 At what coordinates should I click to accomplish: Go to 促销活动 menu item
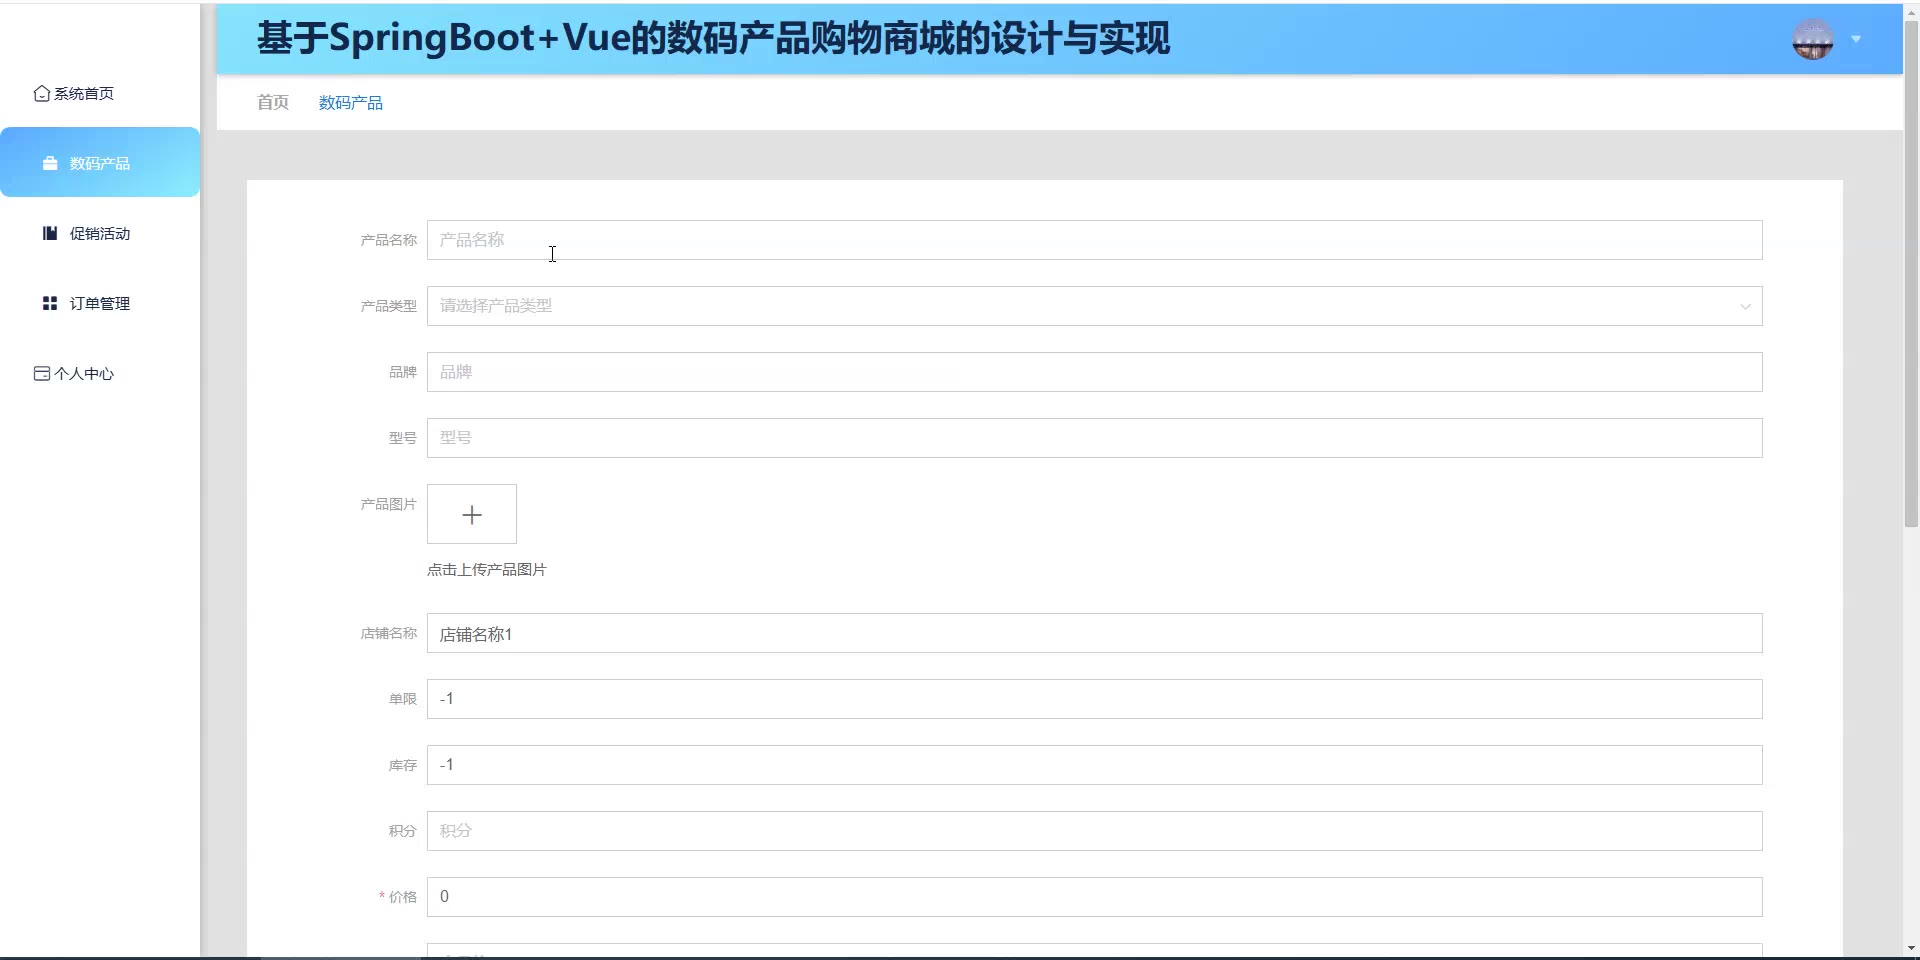coord(100,233)
